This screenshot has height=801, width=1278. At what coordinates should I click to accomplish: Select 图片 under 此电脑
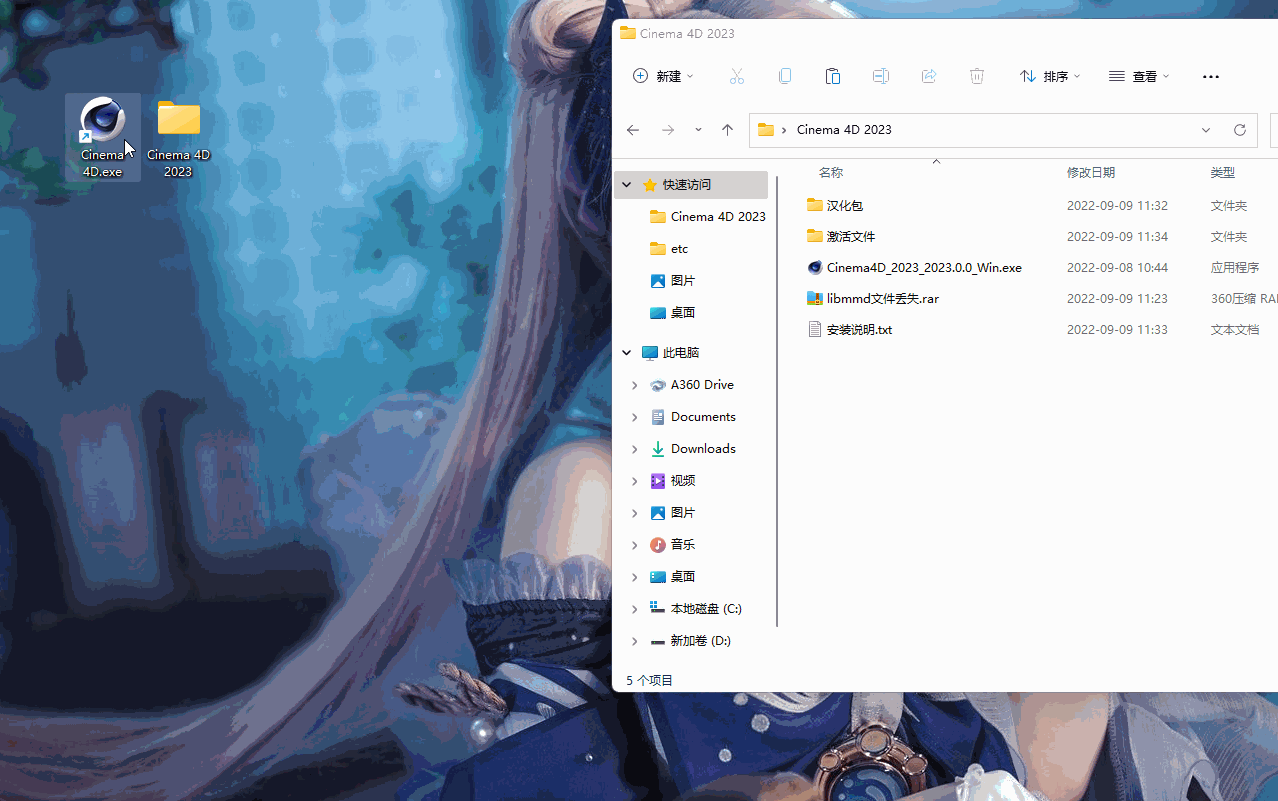(x=673, y=513)
